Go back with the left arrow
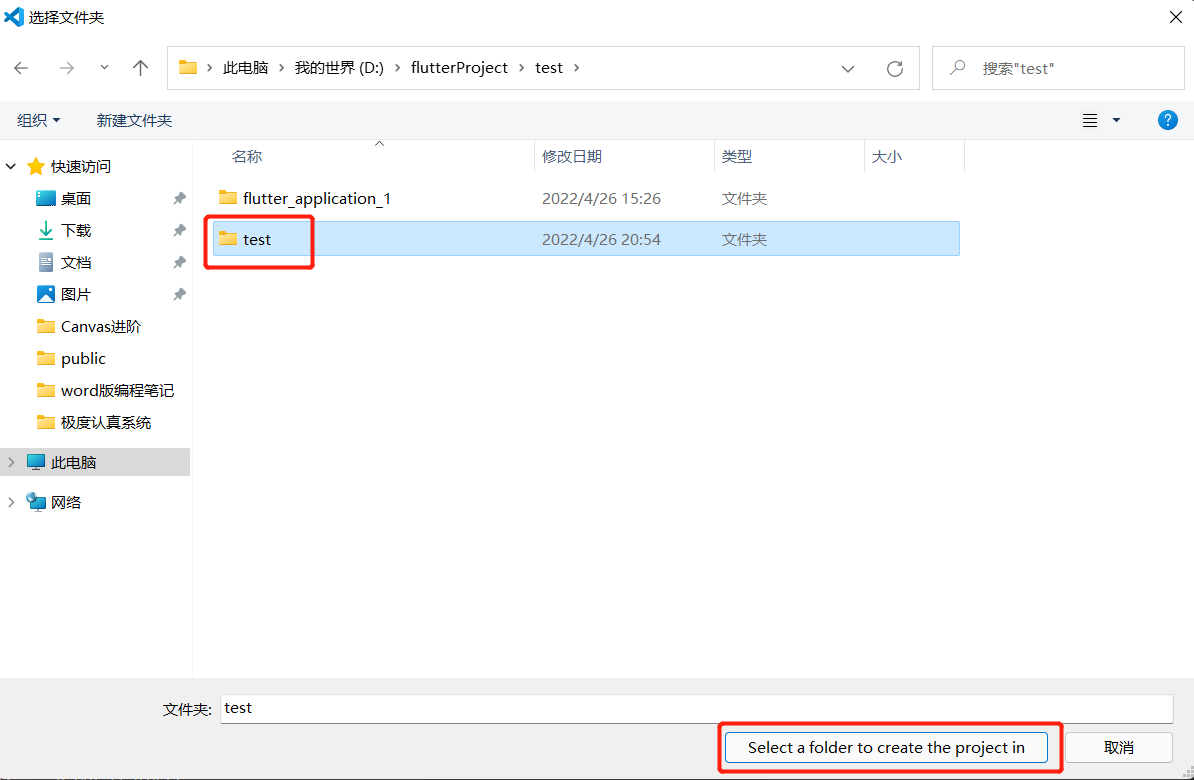Viewport: 1194px width, 780px height. pyautogui.click(x=21, y=68)
